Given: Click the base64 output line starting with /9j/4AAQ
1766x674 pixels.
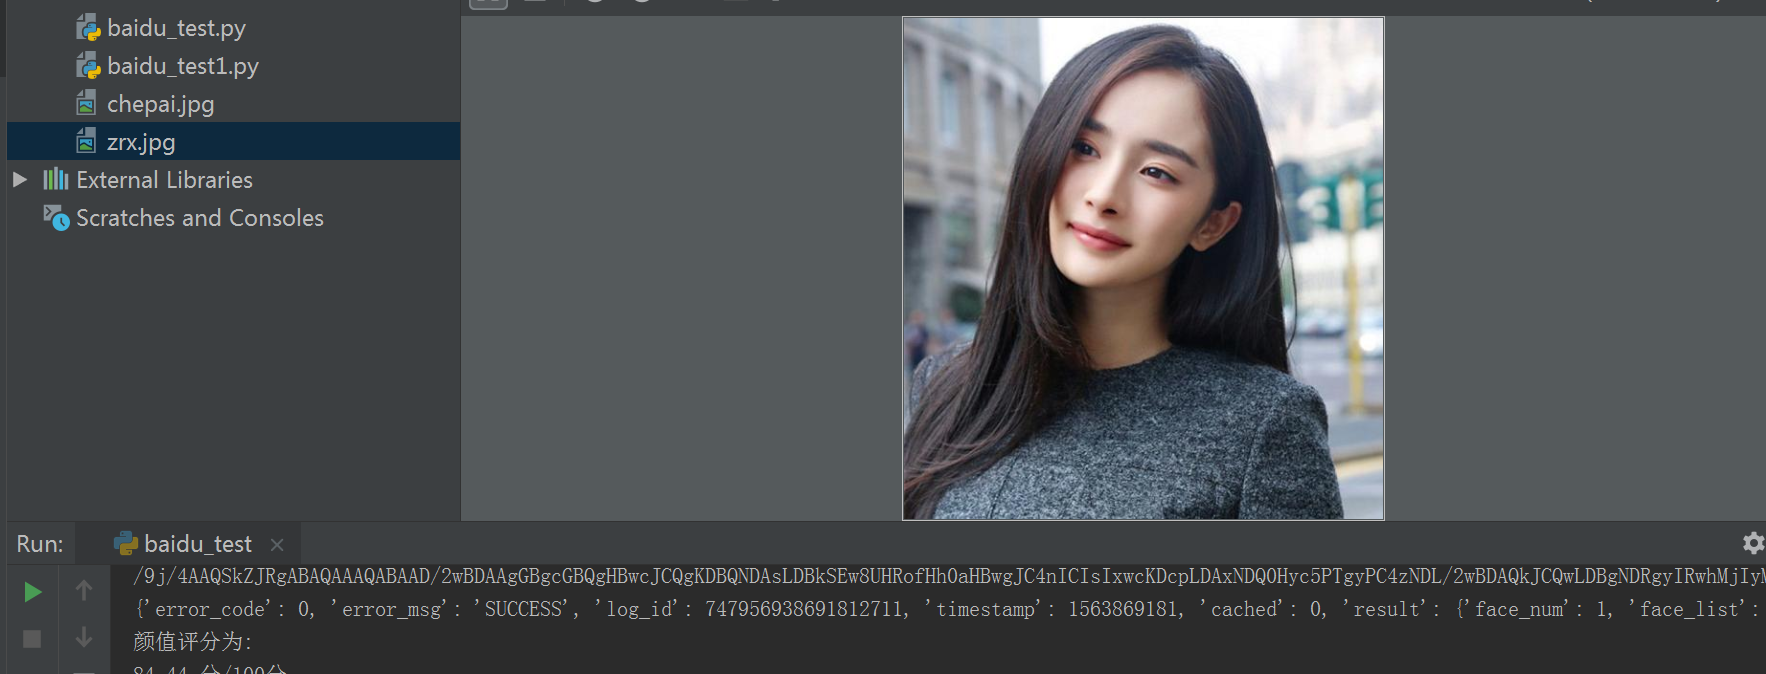Looking at the screenshot, I should pyautogui.click(x=949, y=576).
